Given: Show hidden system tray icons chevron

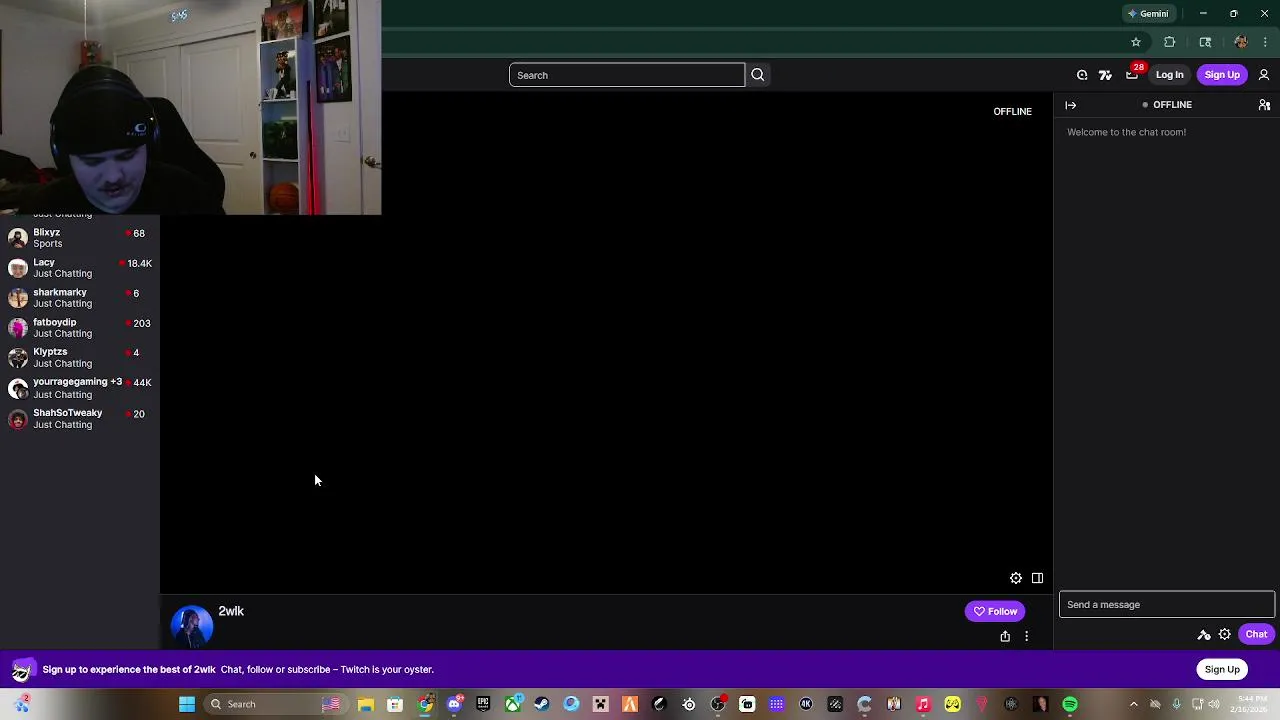Looking at the screenshot, I should tap(1133, 704).
